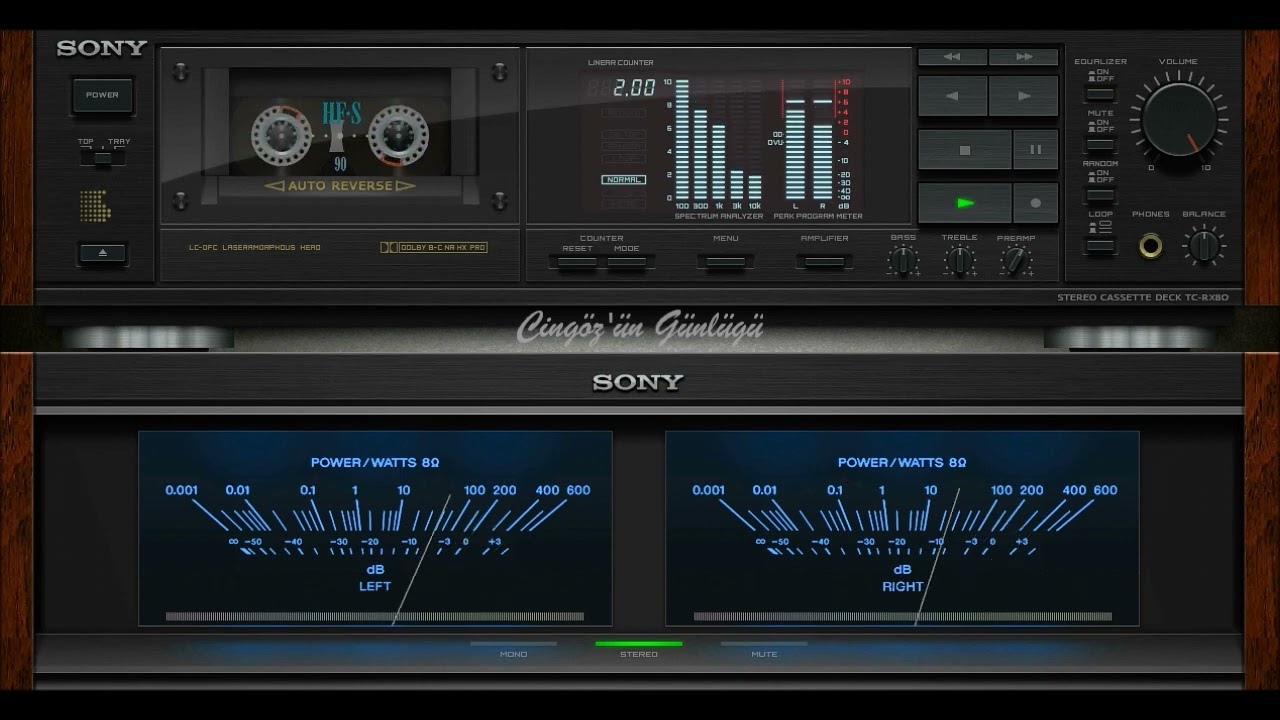
Task: Stop playback with the square stop button
Action: (965, 150)
